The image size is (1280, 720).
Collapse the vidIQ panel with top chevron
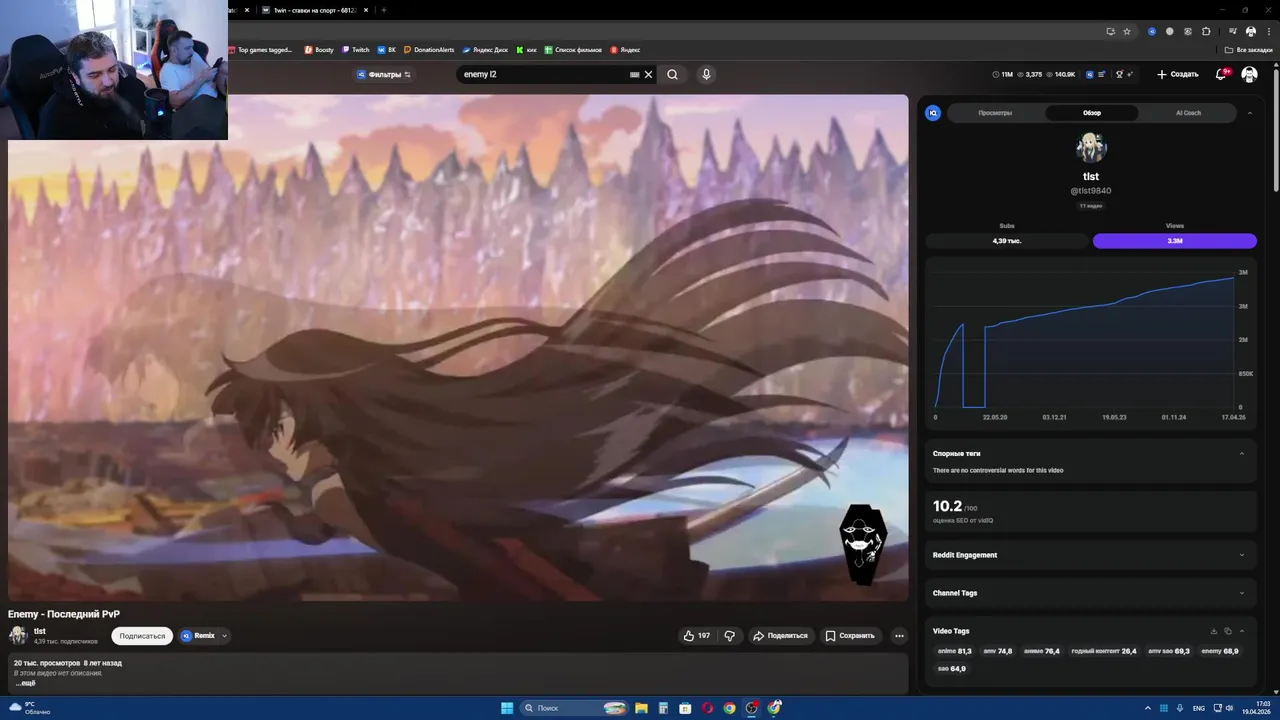pyautogui.click(x=1249, y=113)
